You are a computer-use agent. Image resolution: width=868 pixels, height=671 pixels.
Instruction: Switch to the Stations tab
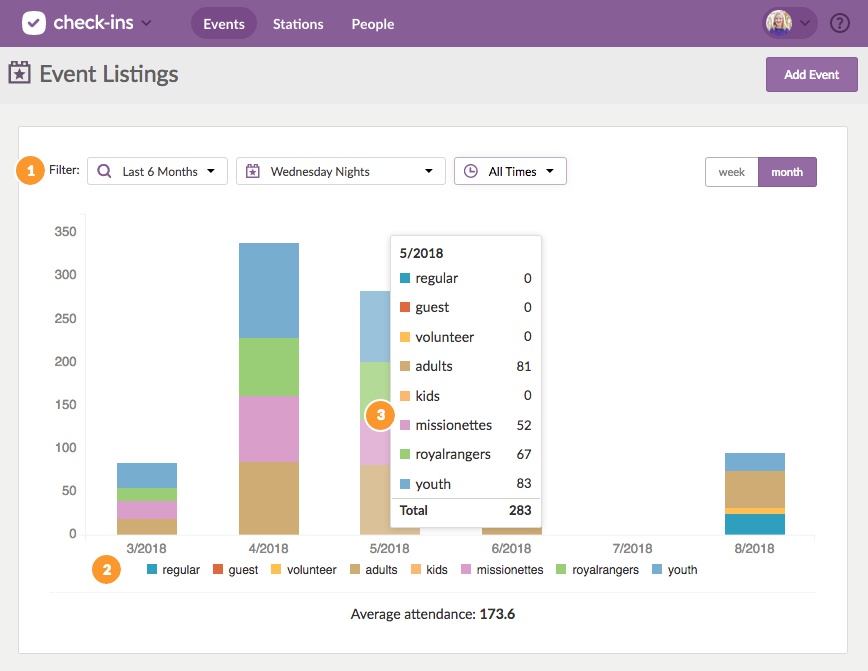(298, 24)
